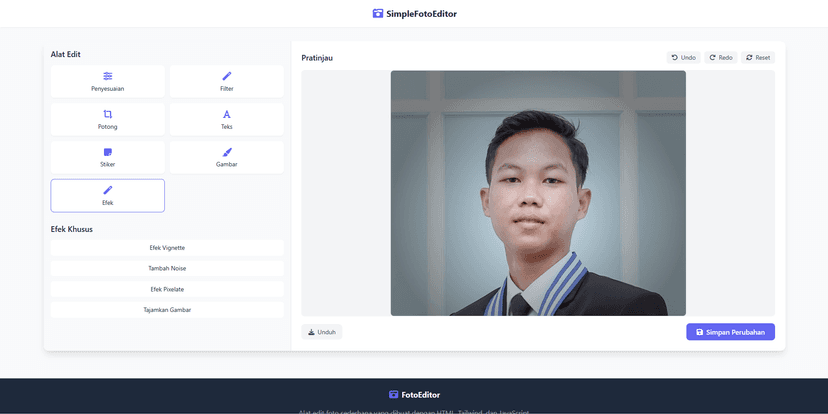The image size is (828, 414).
Task: Apply Efek Vignette to the photo
Action: (167, 247)
